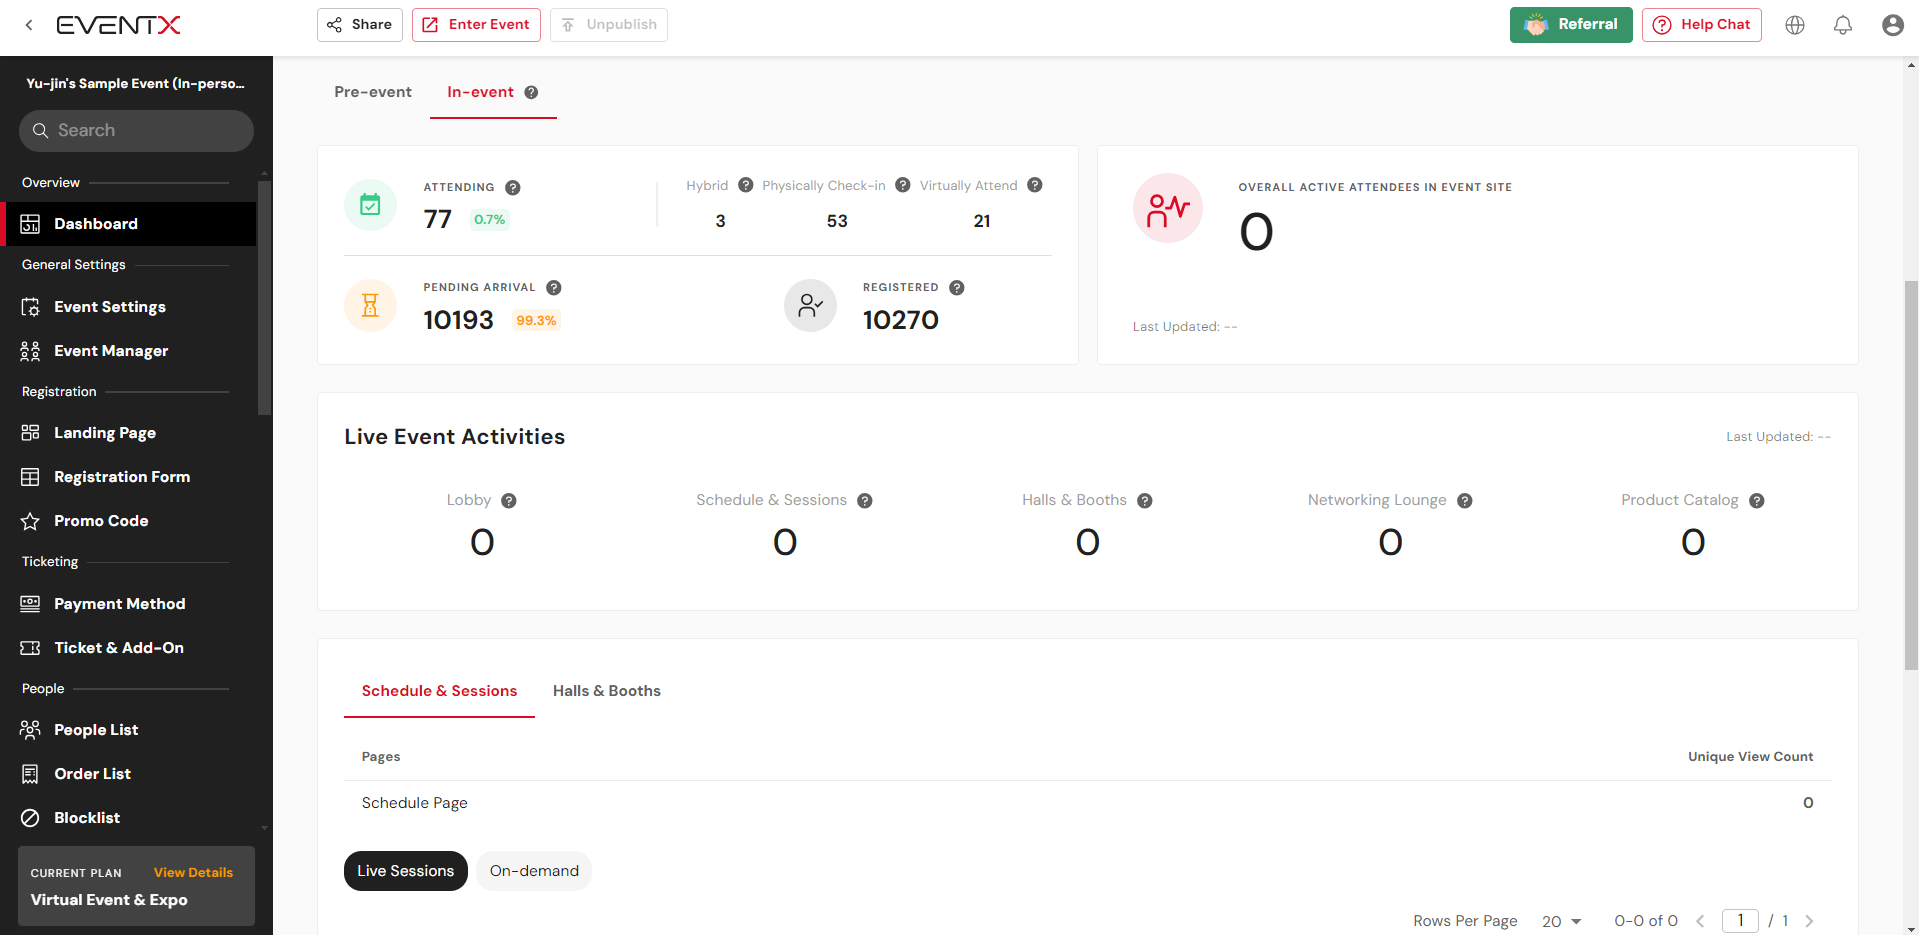Open Ticket & Add-On in the sidebar

click(130, 648)
